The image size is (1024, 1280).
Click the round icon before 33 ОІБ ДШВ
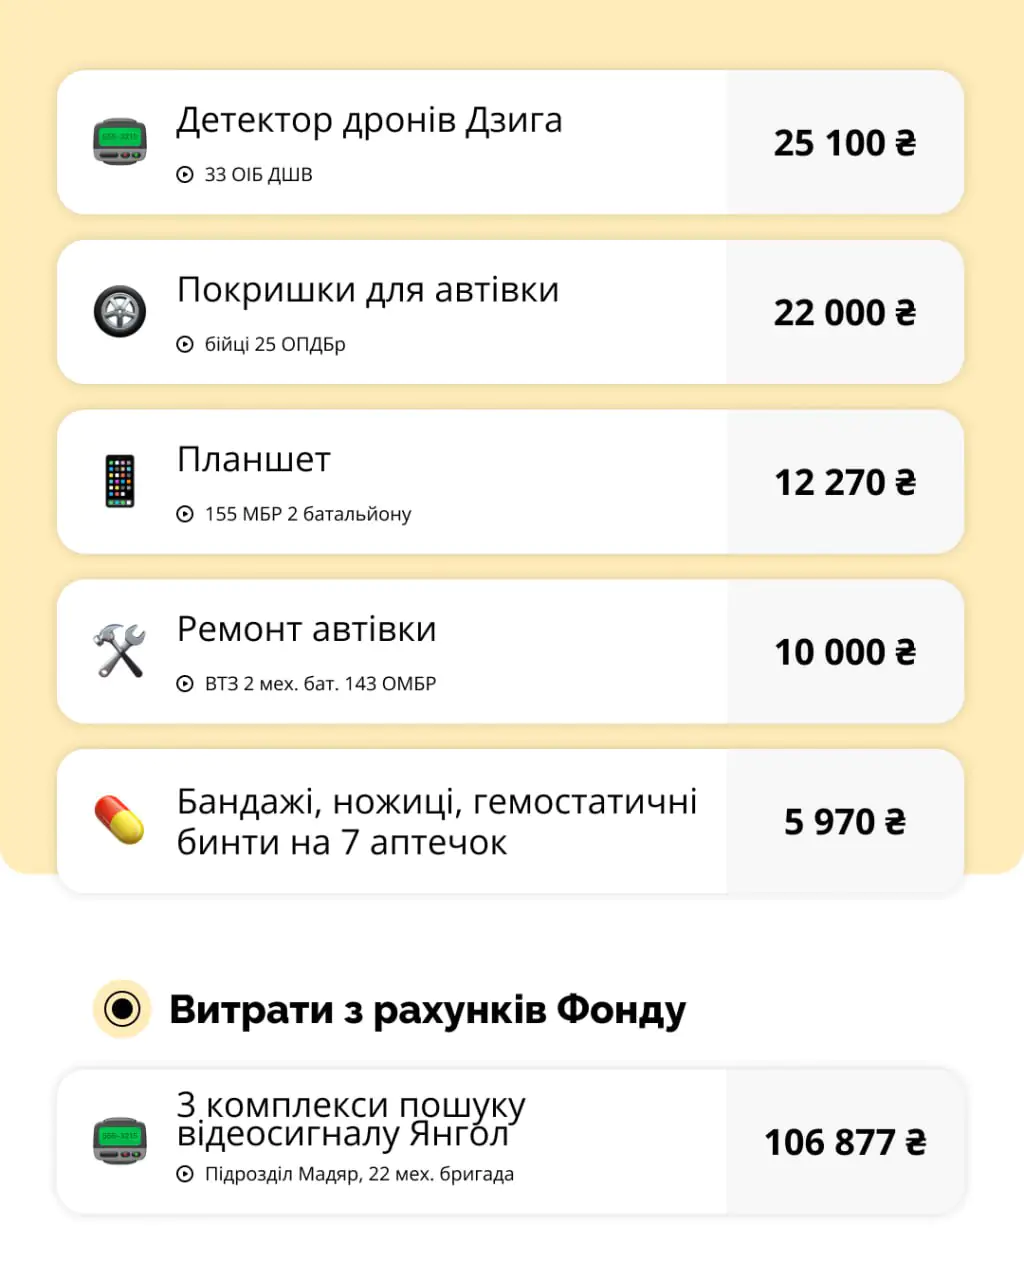tap(185, 175)
